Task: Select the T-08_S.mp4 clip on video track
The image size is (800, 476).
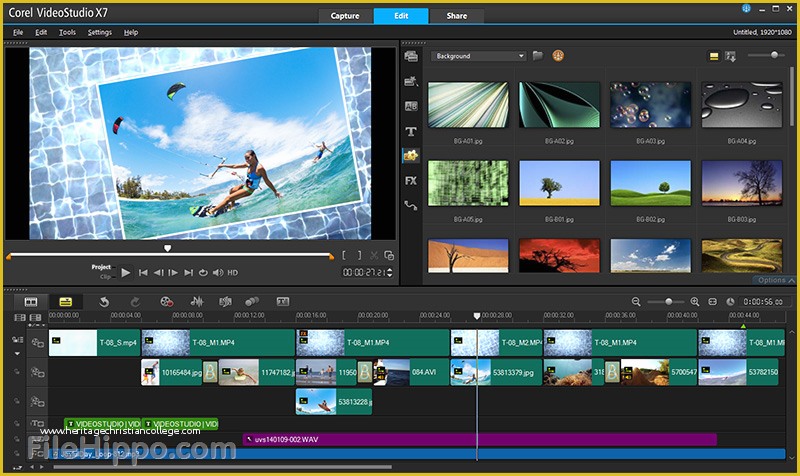Action: click(x=94, y=343)
